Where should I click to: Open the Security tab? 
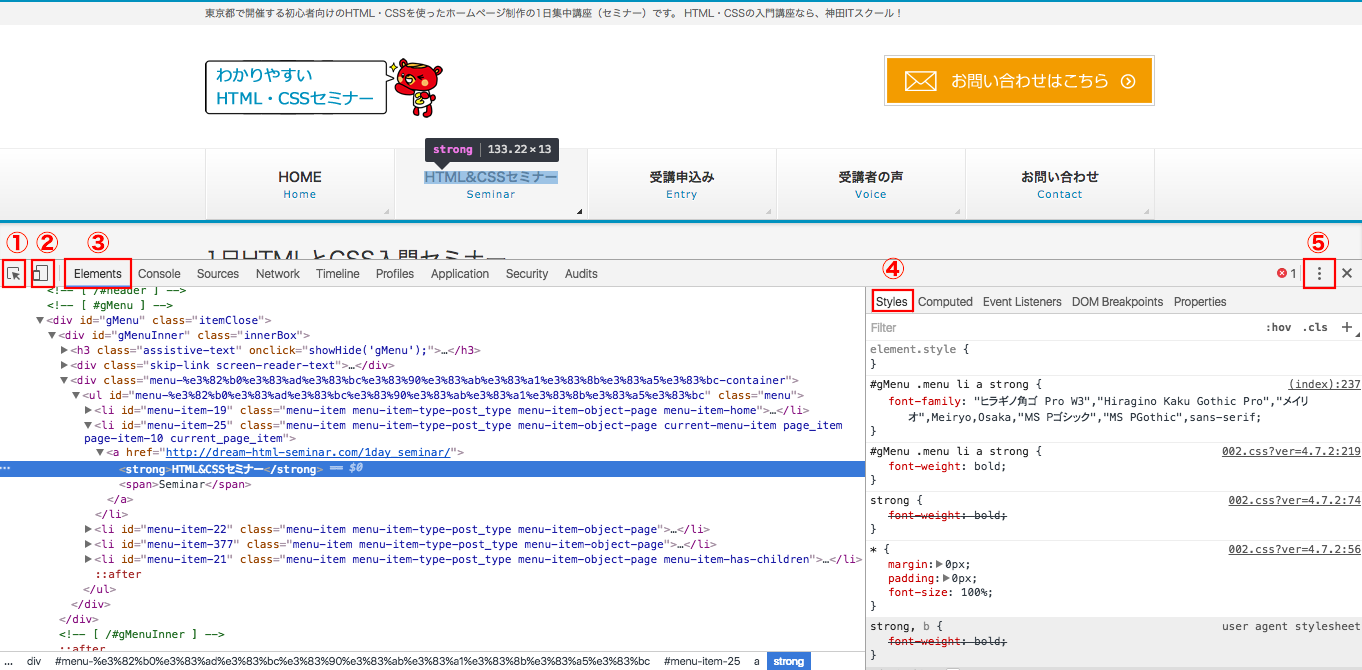pos(527,273)
